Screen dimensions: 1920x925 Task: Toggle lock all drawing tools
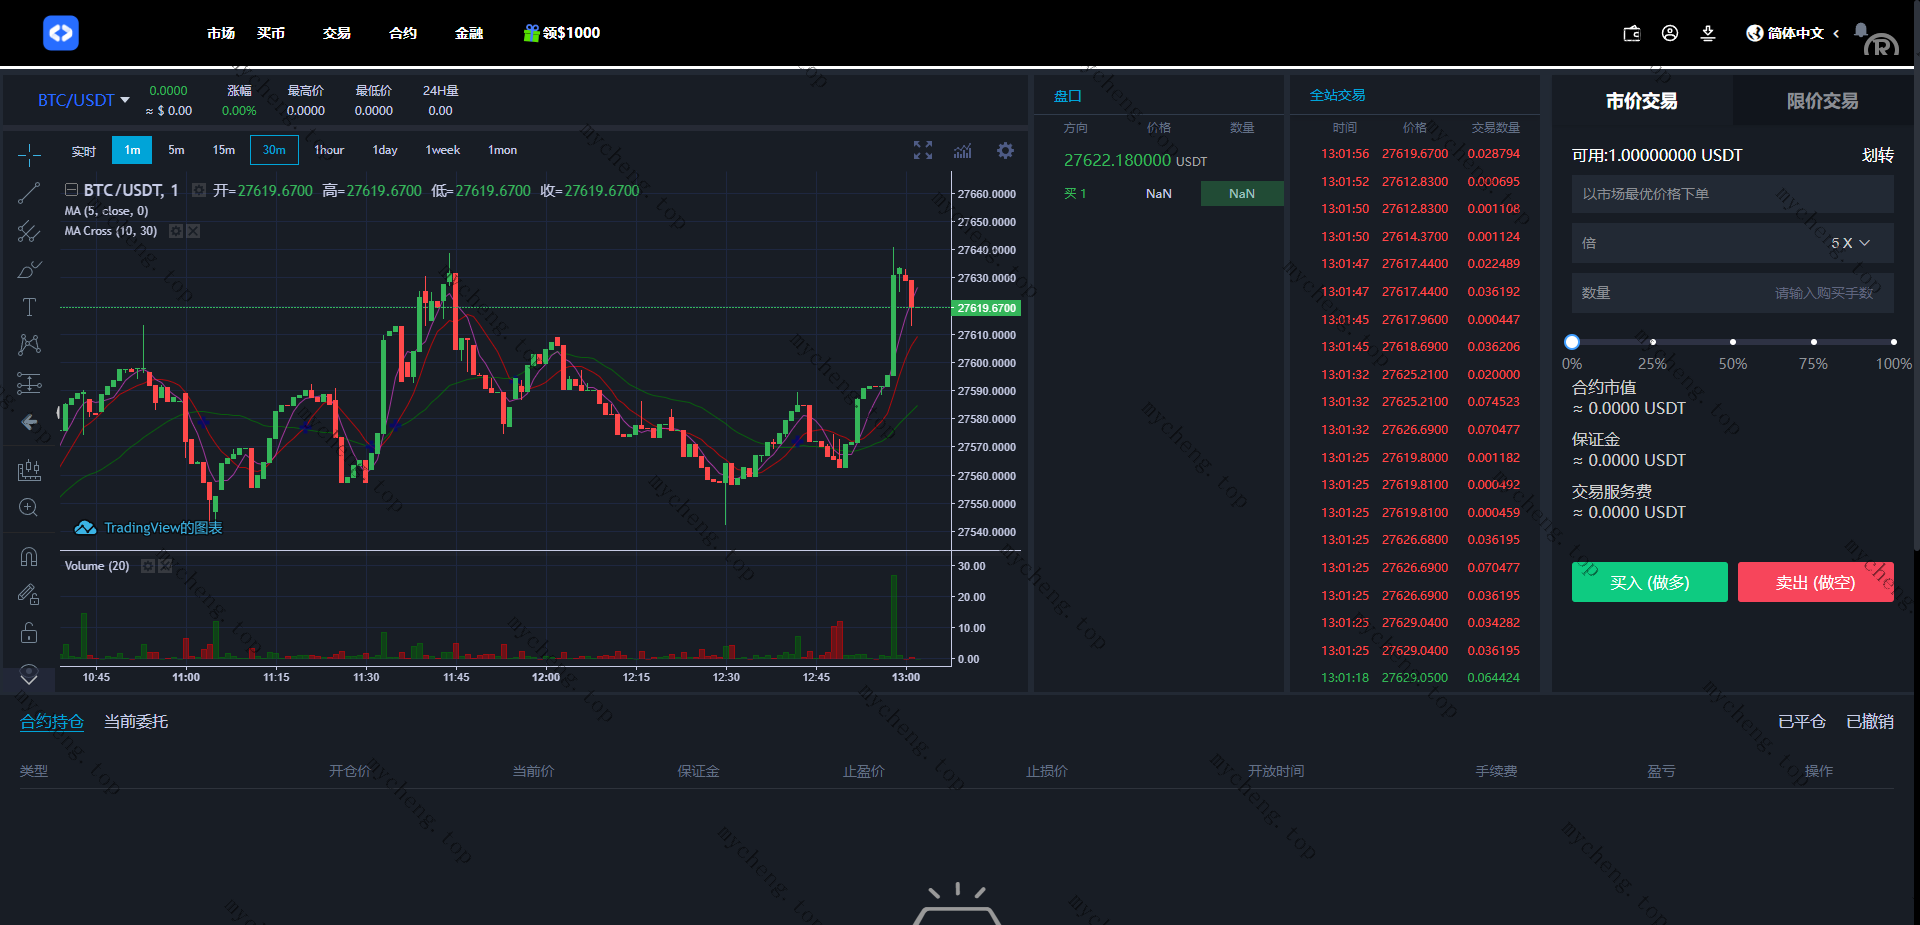point(29,632)
